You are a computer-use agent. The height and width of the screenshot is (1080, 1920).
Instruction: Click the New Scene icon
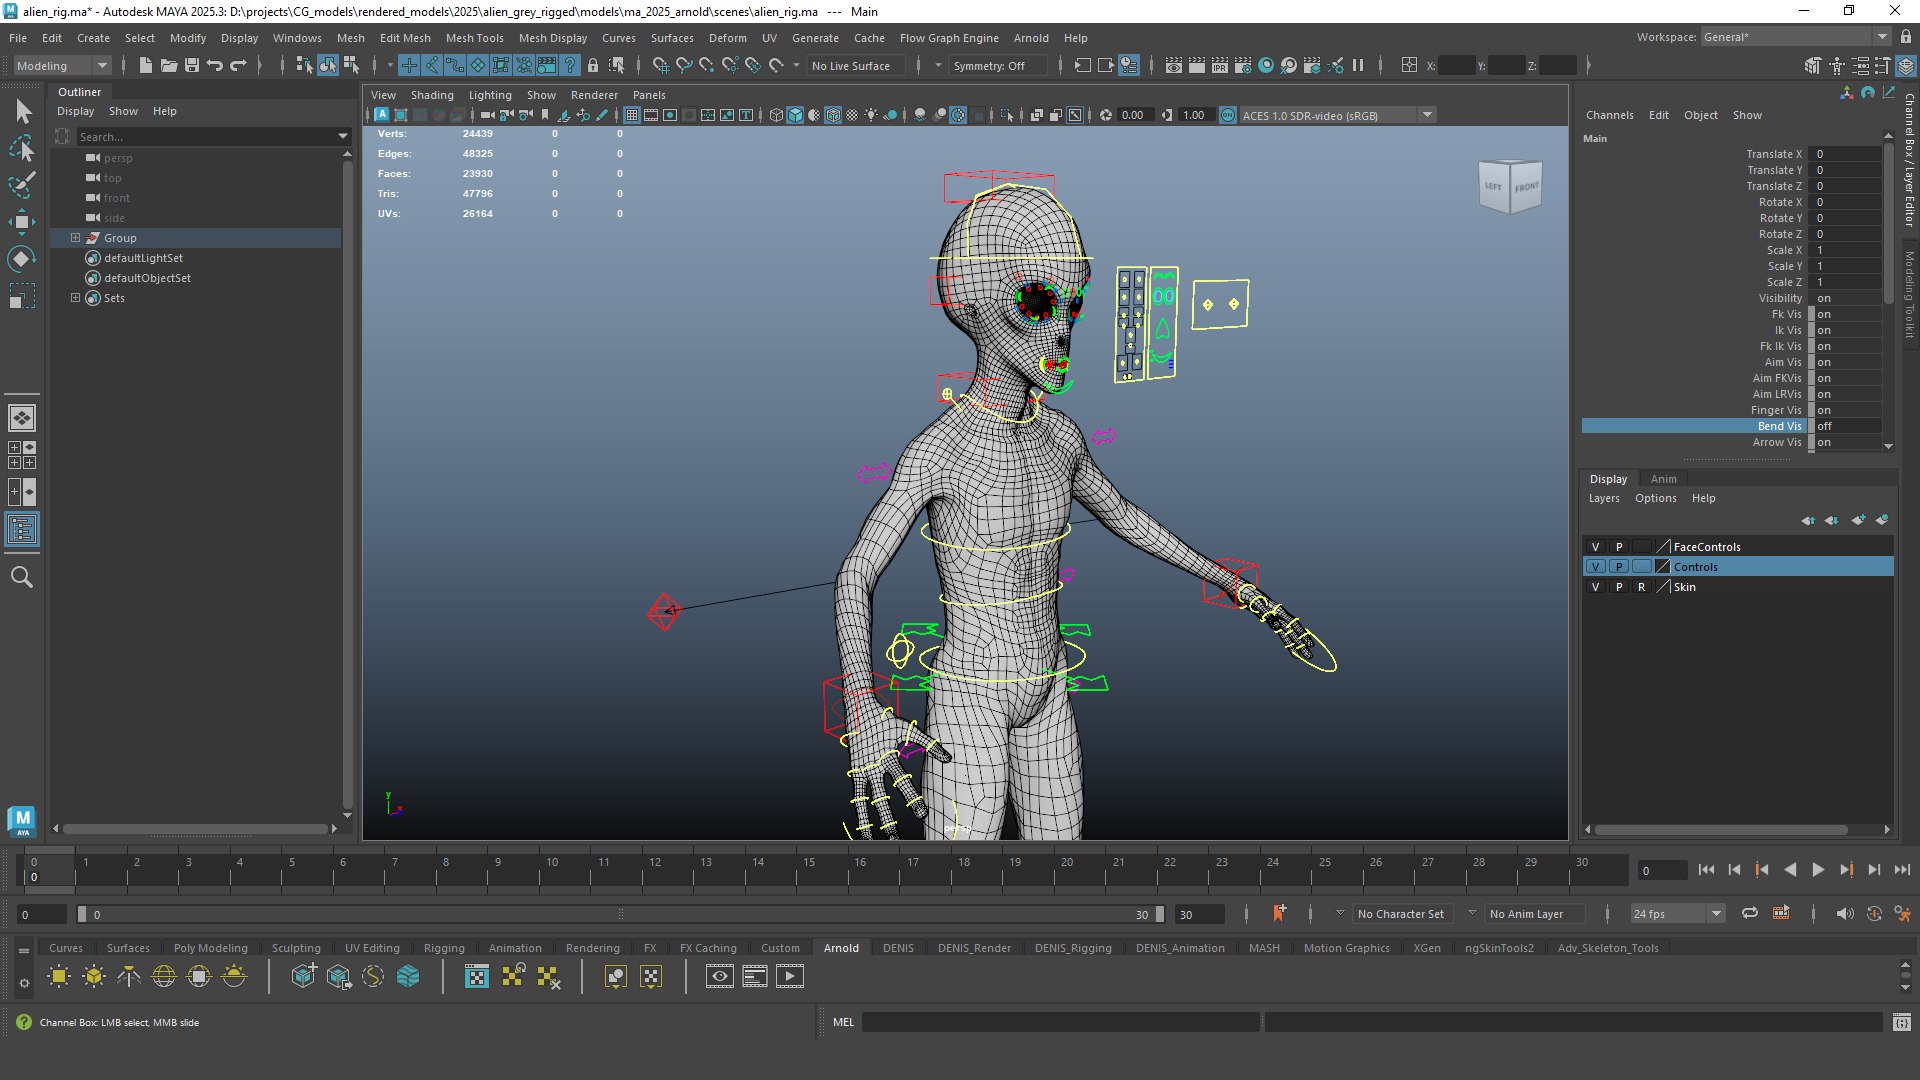pos(146,66)
